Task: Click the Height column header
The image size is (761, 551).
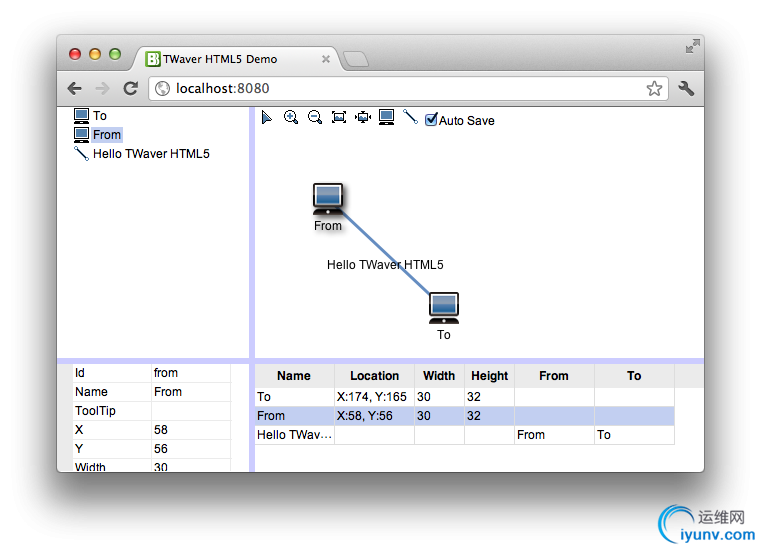Action: (x=489, y=376)
